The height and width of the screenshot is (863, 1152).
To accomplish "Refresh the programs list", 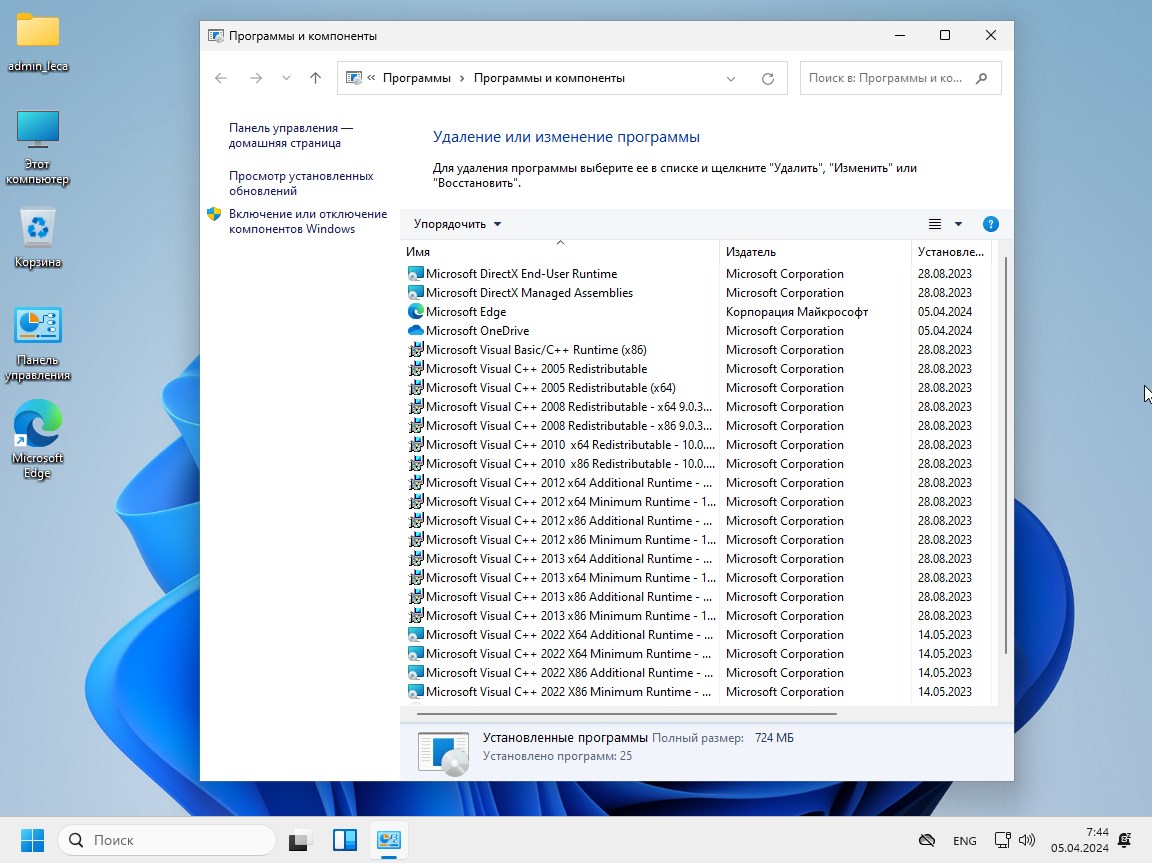I will [x=768, y=78].
